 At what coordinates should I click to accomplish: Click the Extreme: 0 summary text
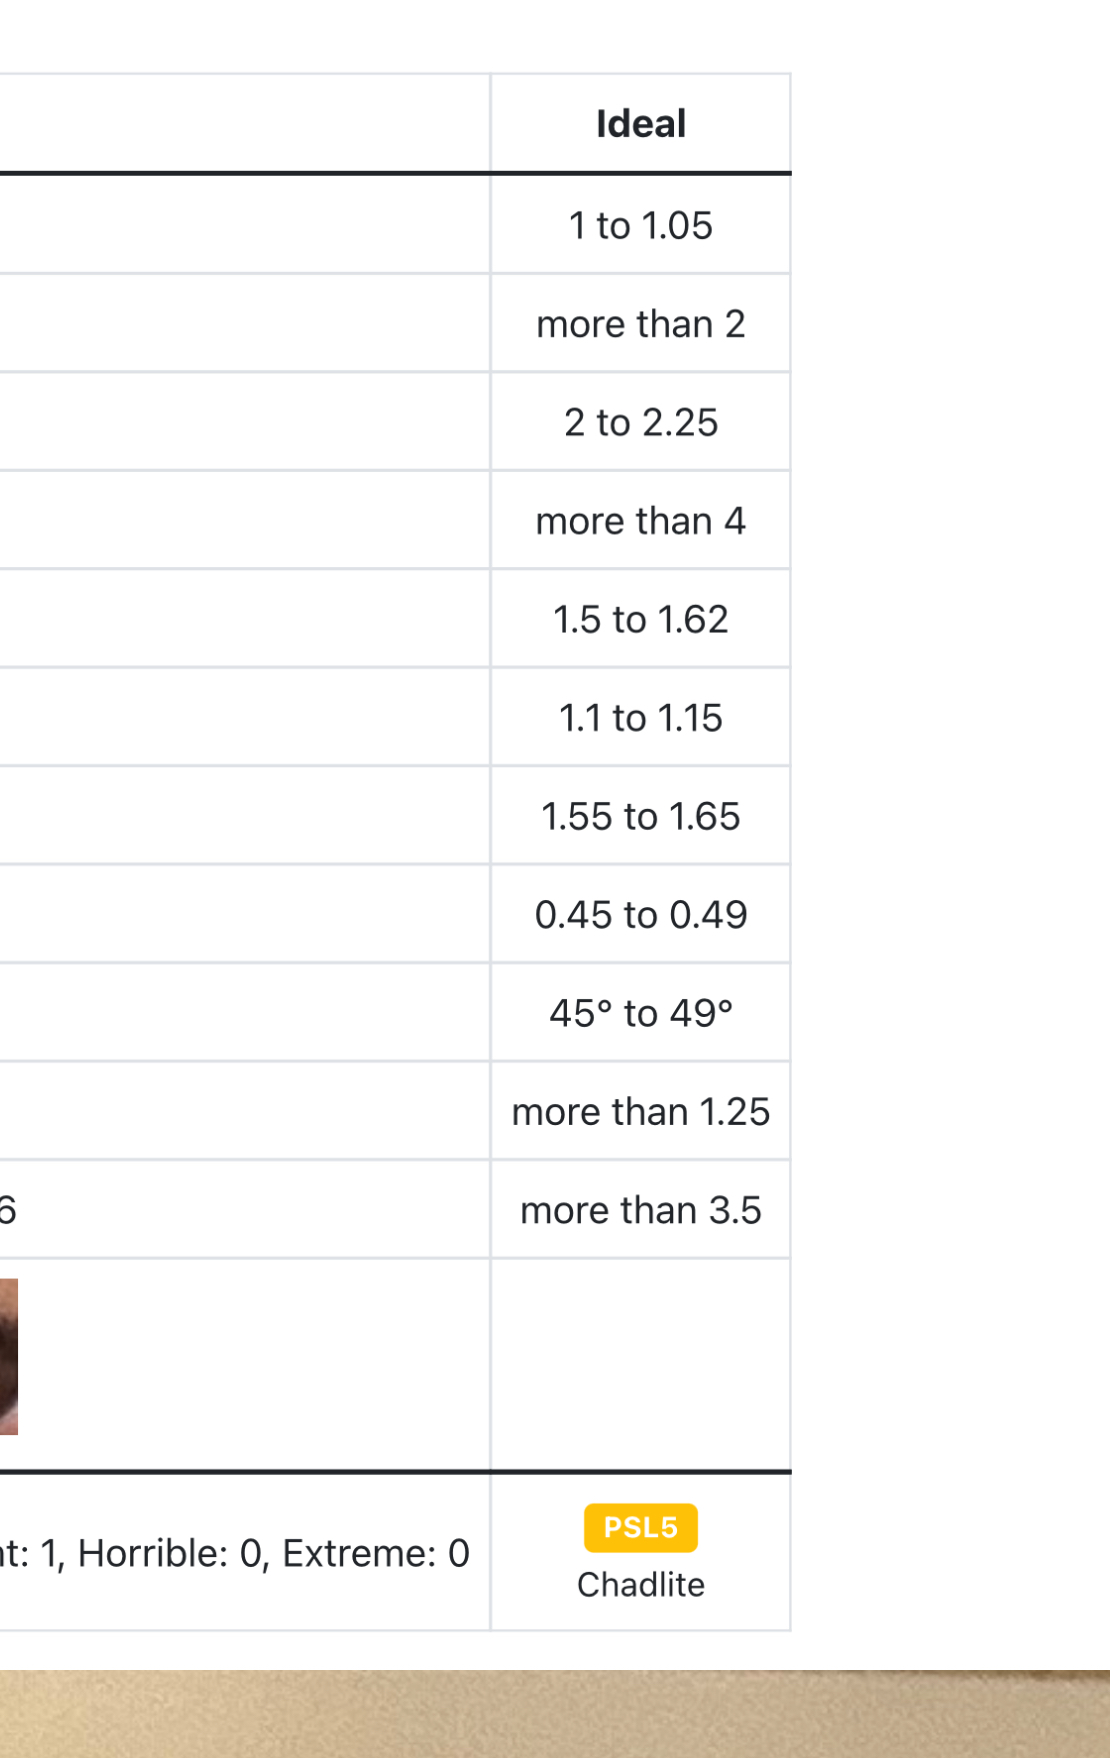pyautogui.click(x=375, y=1554)
